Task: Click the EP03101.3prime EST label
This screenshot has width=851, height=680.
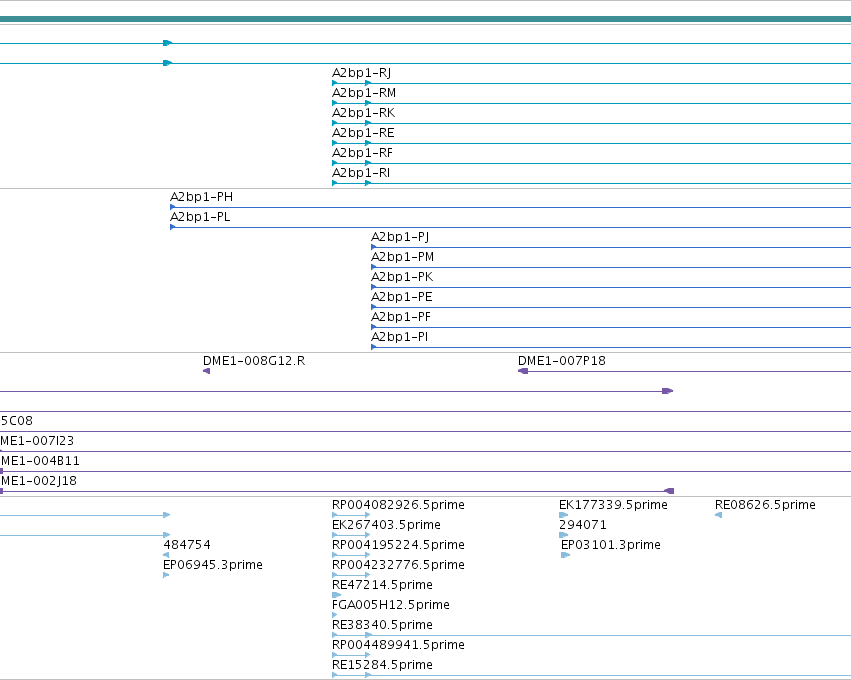Action: pos(611,545)
